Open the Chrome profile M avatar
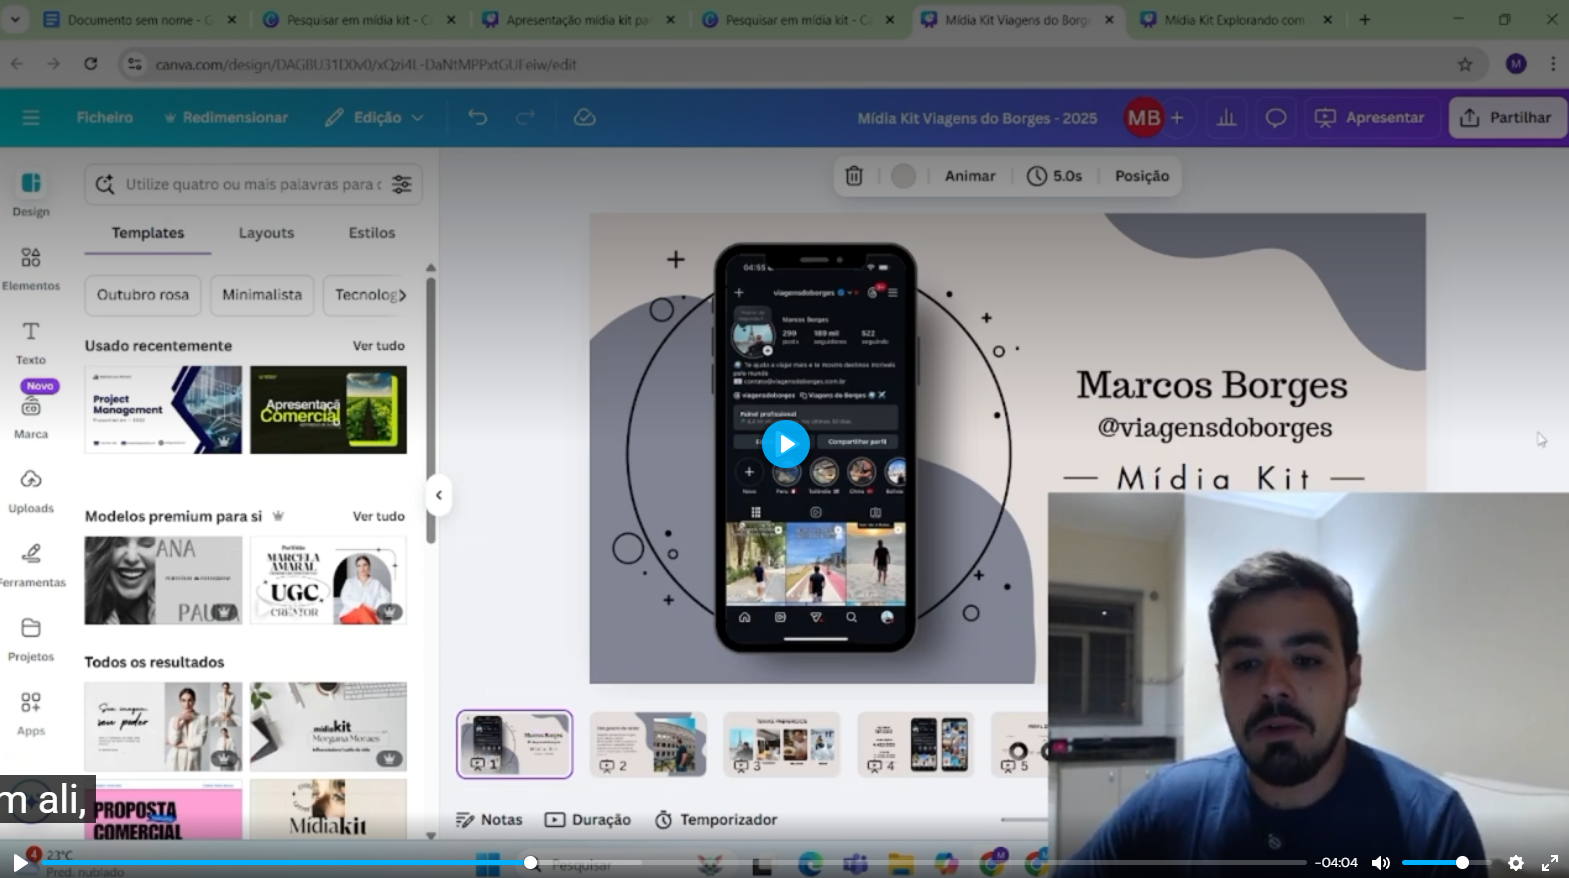This screenshot has width=1569, height=878. click(x=1516, y=64)
